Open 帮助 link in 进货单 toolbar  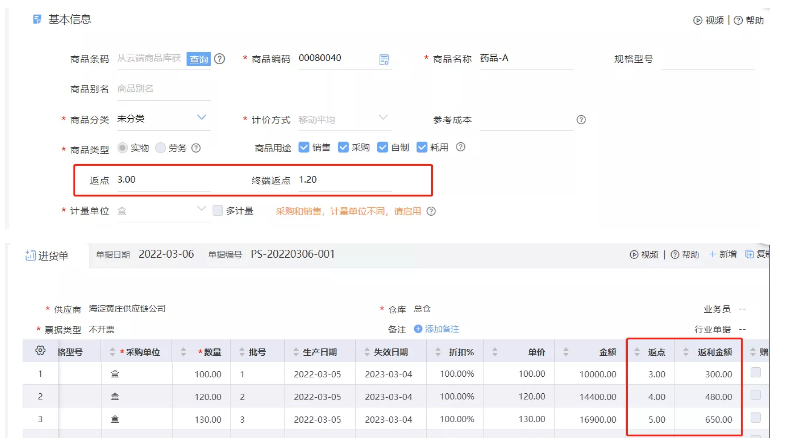click(x=685, y=255)
